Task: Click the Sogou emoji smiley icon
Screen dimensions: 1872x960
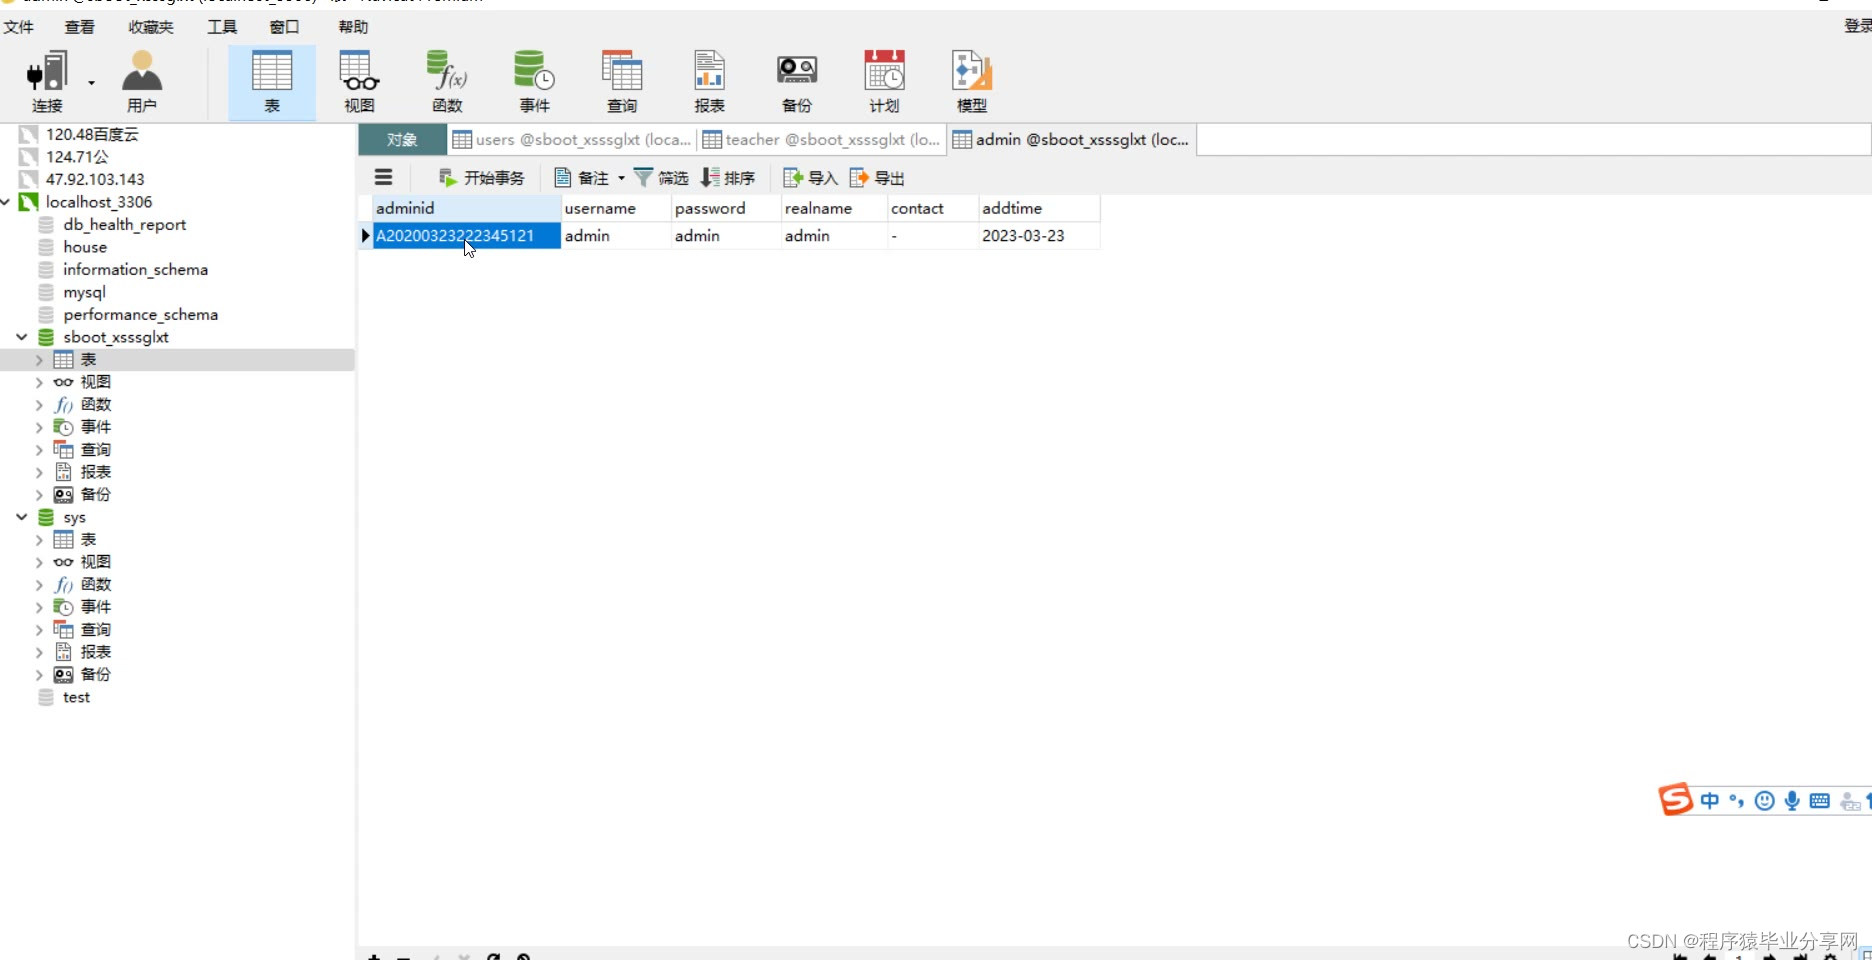Action: point(1765,801)
